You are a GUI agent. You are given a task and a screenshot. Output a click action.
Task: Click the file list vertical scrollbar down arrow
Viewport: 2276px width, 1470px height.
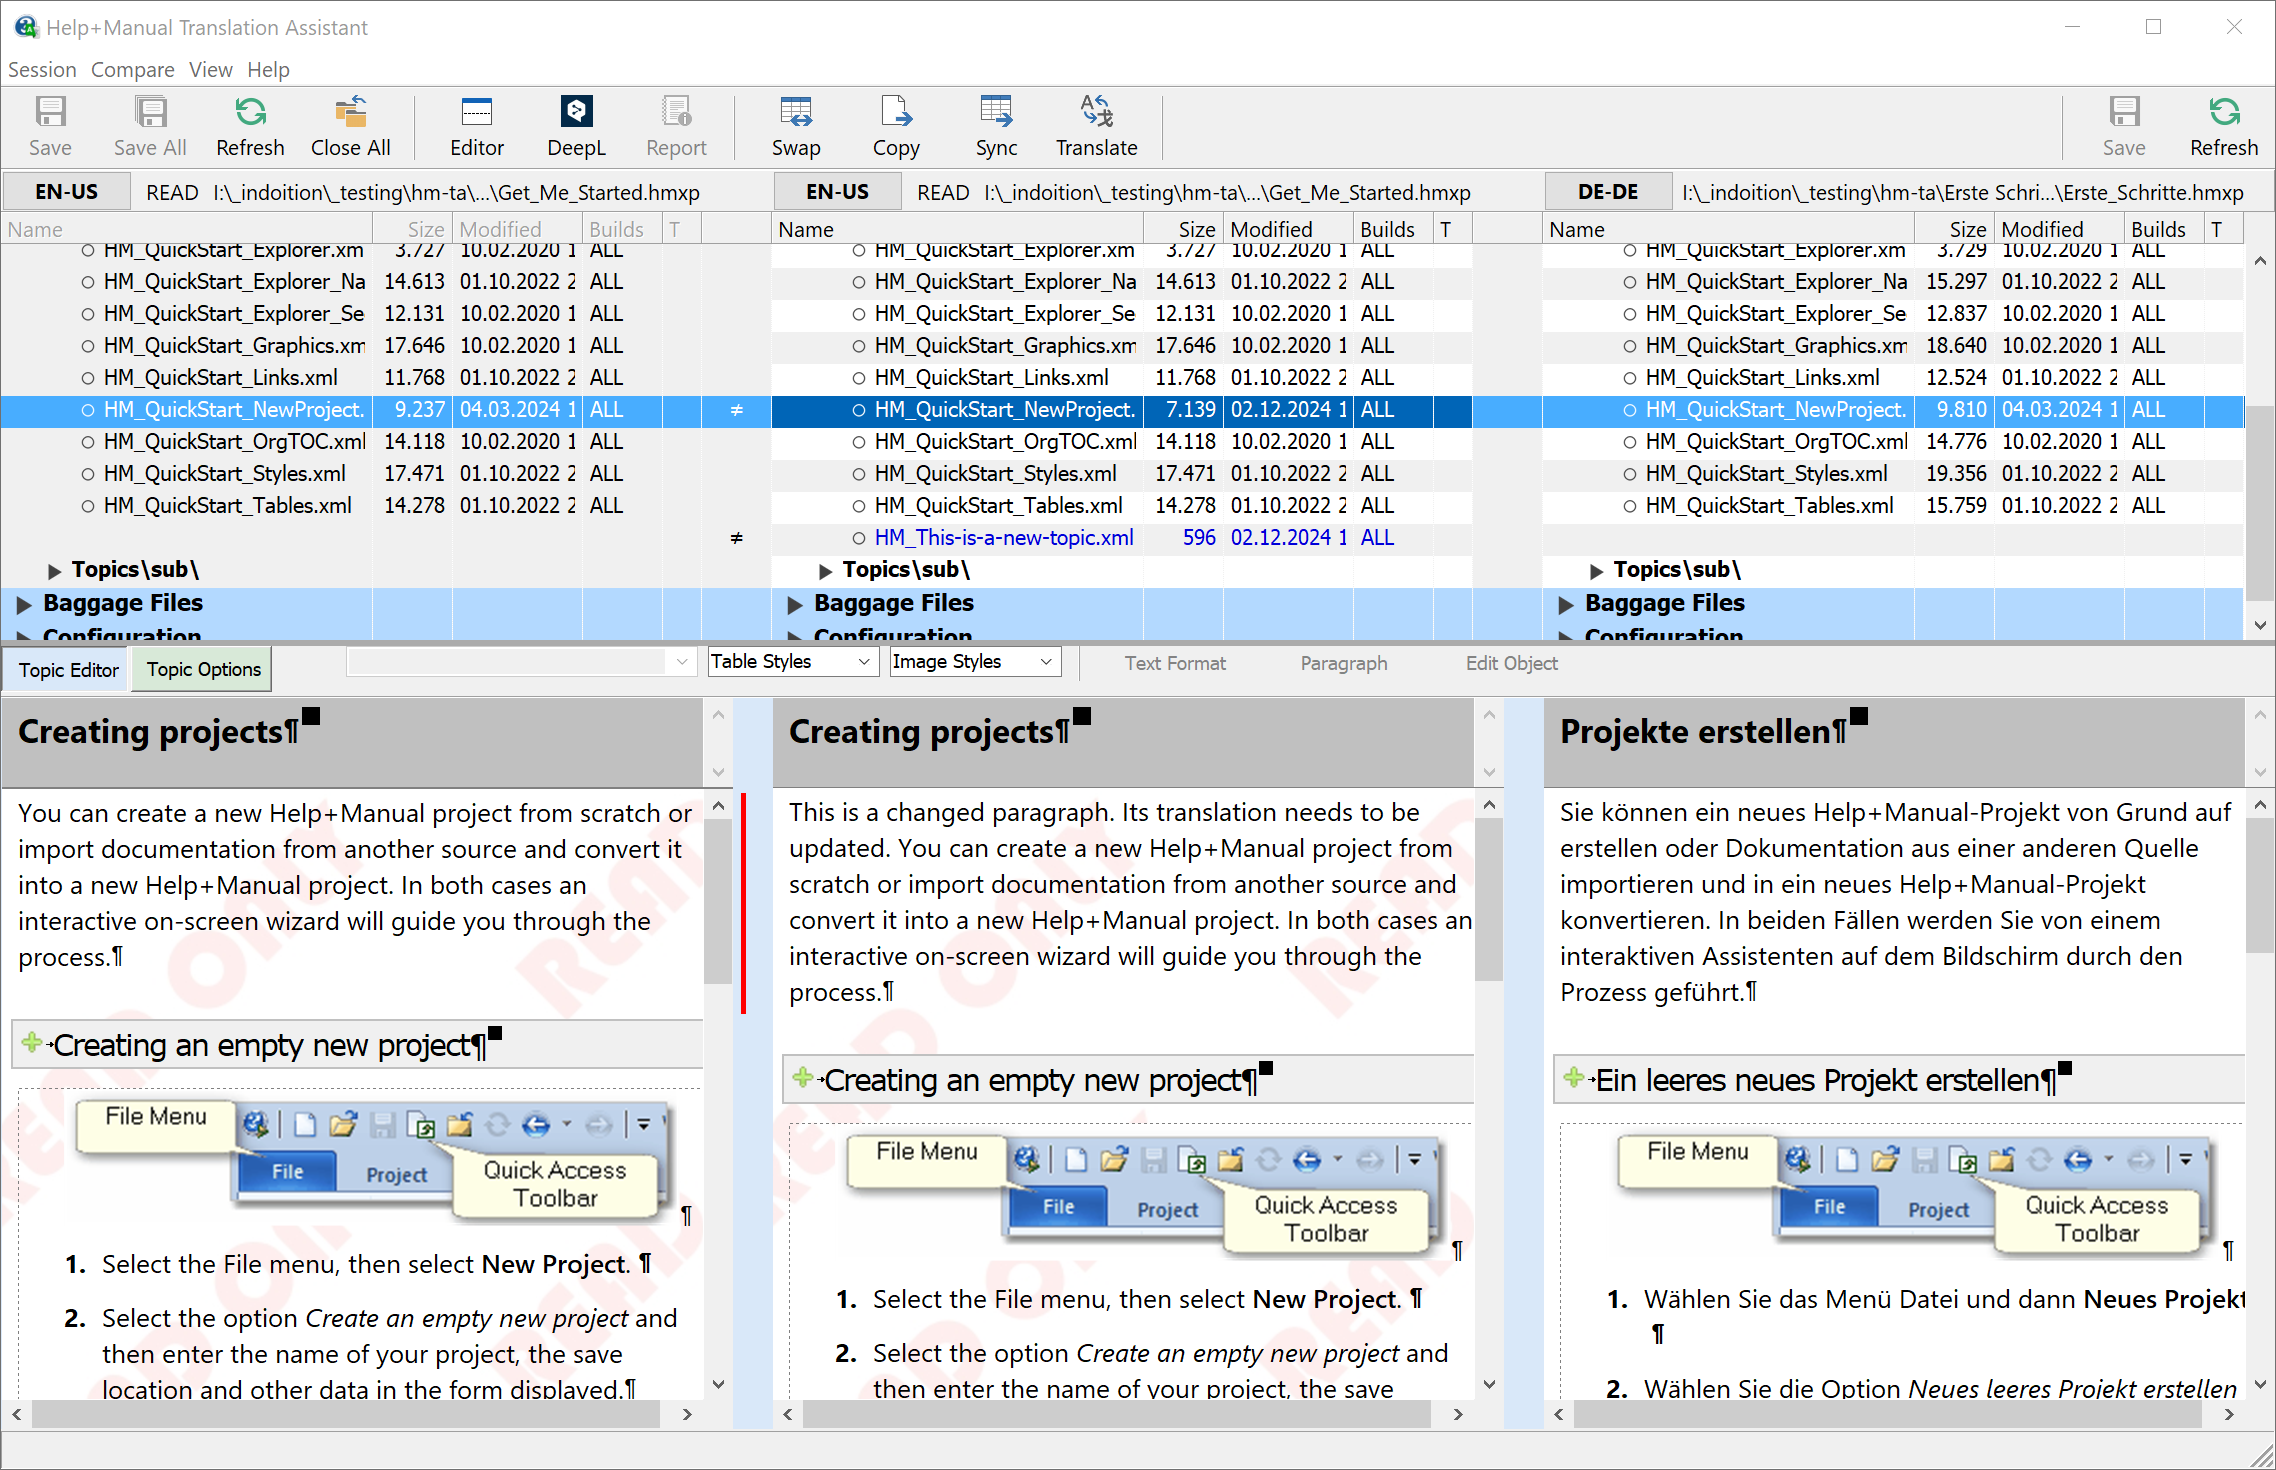[x=2260, y=626]
